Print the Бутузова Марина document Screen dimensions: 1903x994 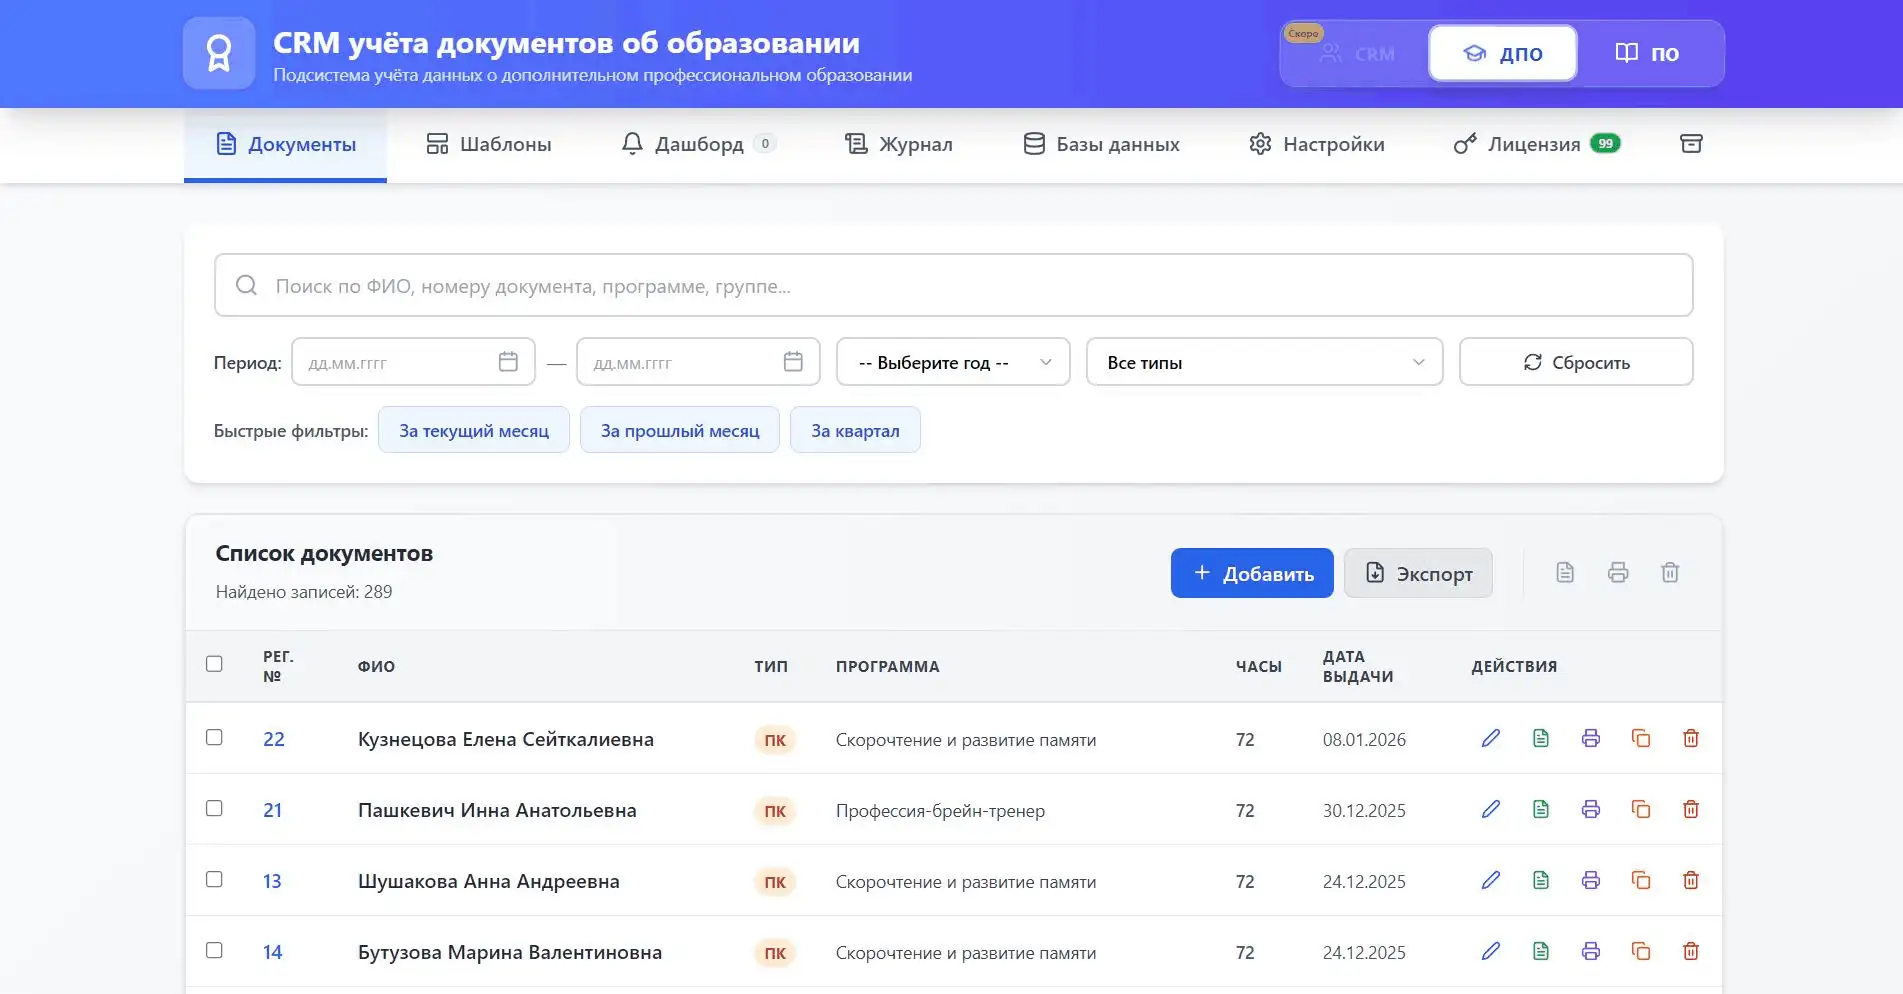pos(1591,951)
